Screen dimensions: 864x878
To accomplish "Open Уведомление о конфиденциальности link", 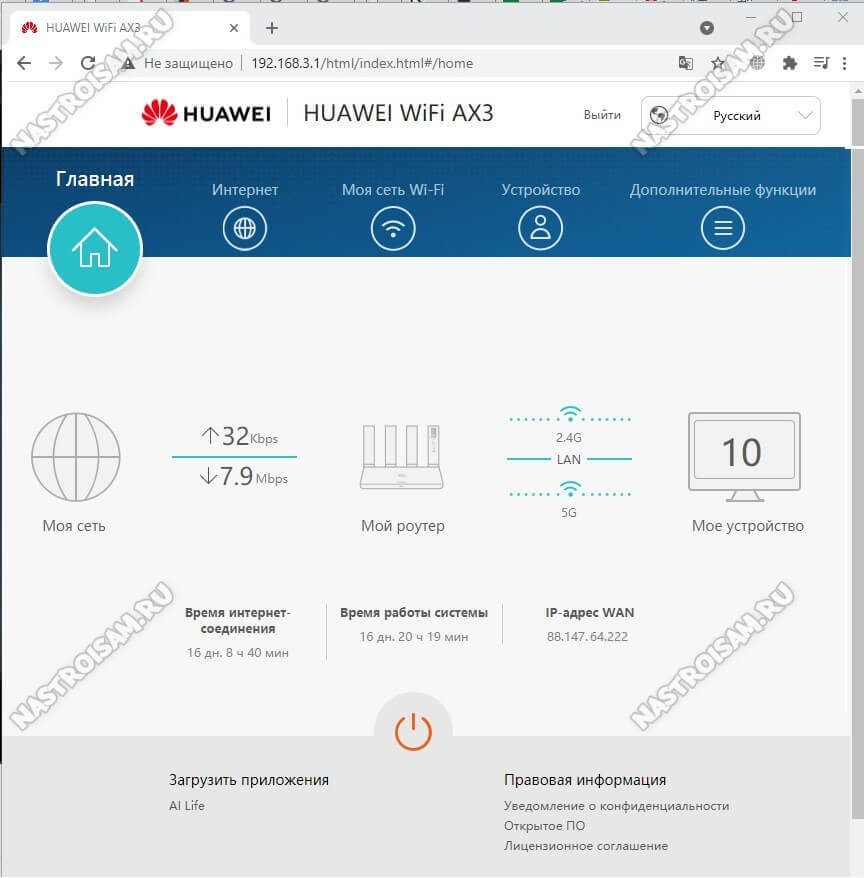I will tap(616, 806).
